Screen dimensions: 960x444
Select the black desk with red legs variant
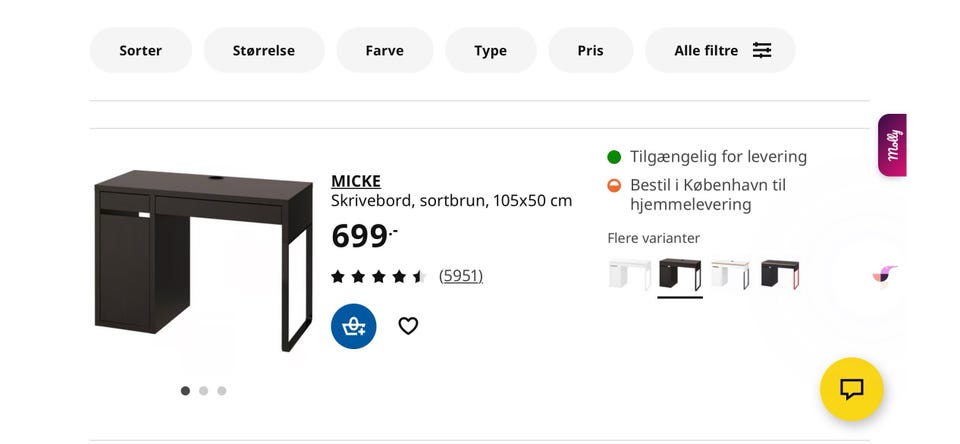tap(780, 274)
